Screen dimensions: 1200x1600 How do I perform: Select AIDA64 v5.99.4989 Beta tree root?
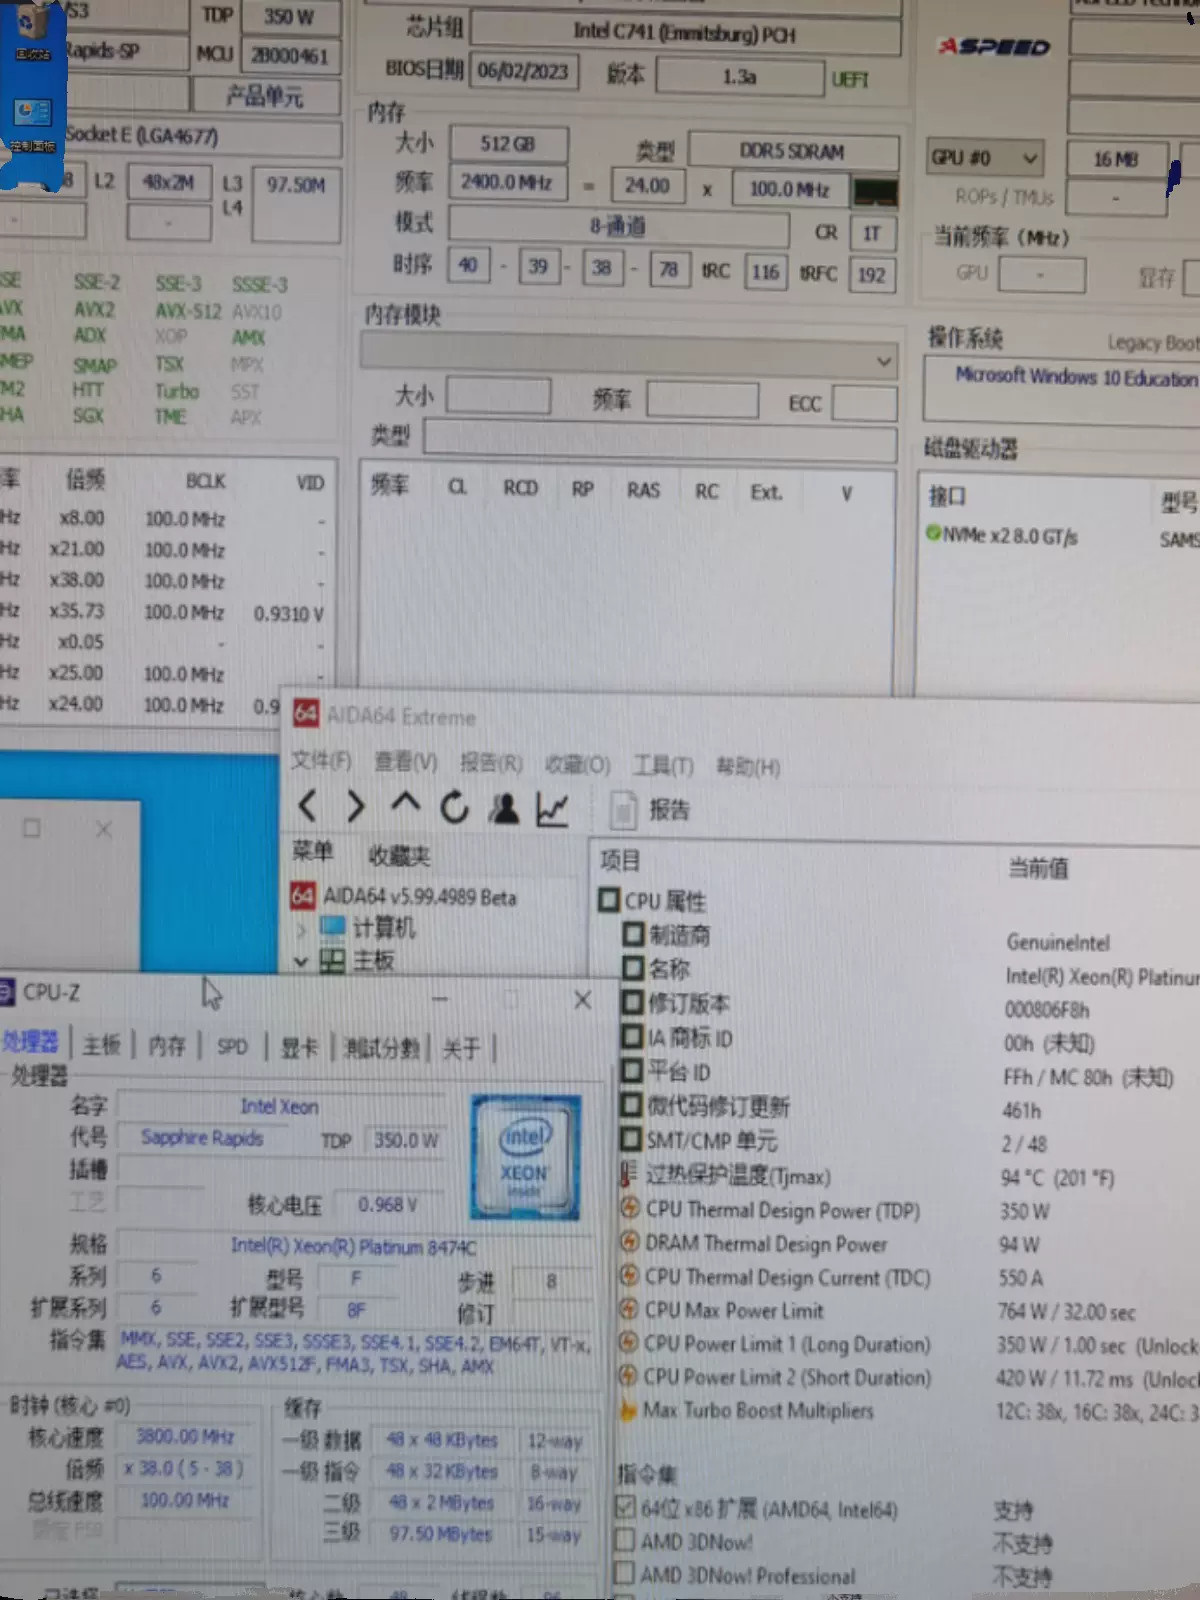(419, 897)
